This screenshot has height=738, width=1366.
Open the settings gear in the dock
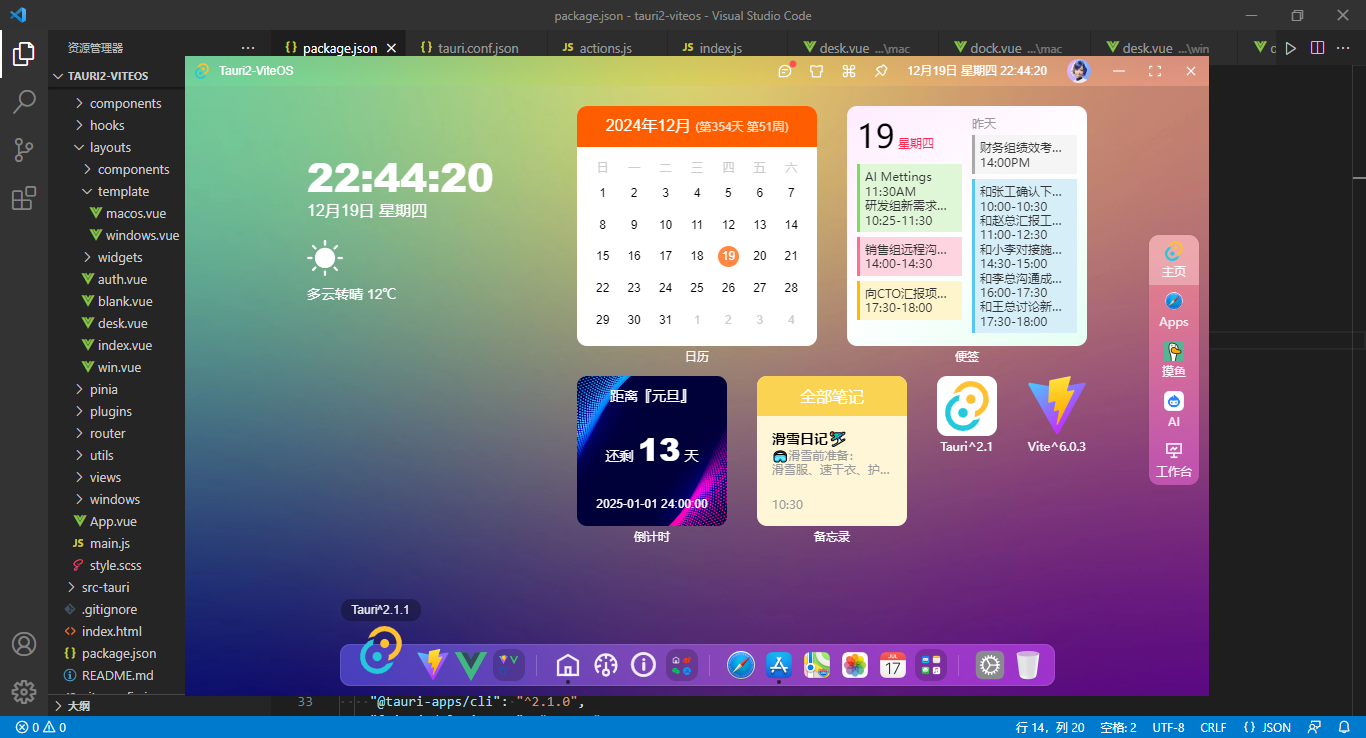click(x=989, y=664)
